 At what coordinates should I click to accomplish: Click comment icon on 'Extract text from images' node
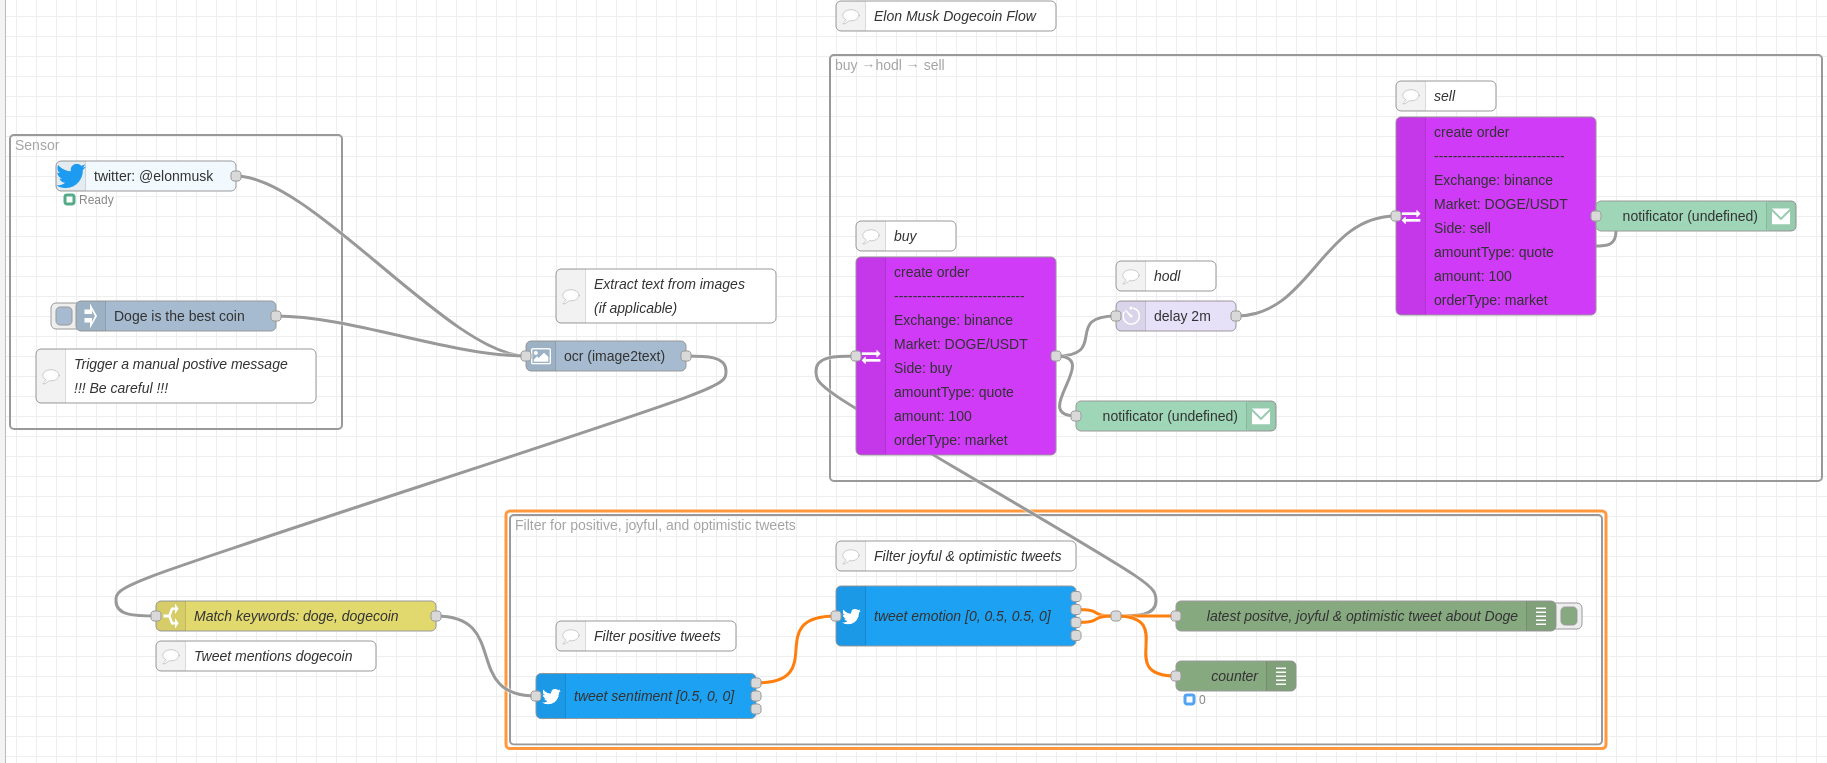(x=571, y=296)
